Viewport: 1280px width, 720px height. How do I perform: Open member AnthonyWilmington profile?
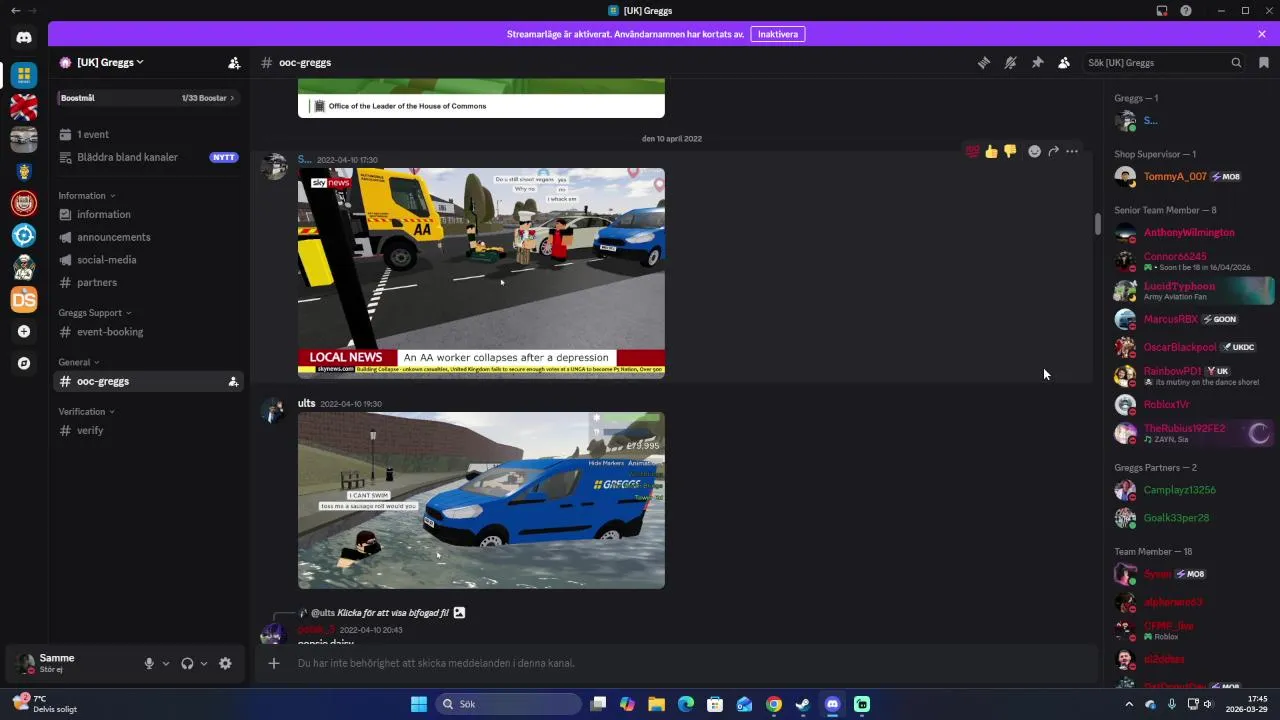click(1191, 232)
